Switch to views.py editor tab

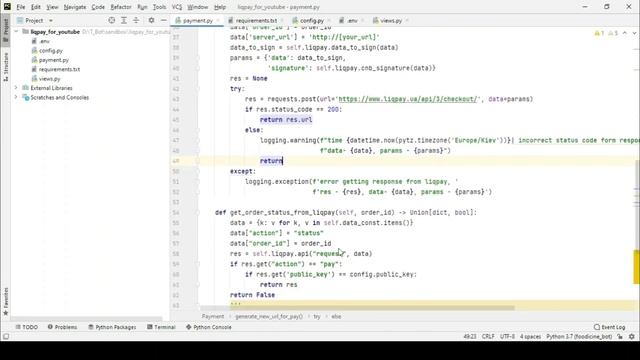pyautogui.click(x=391, y=20)
